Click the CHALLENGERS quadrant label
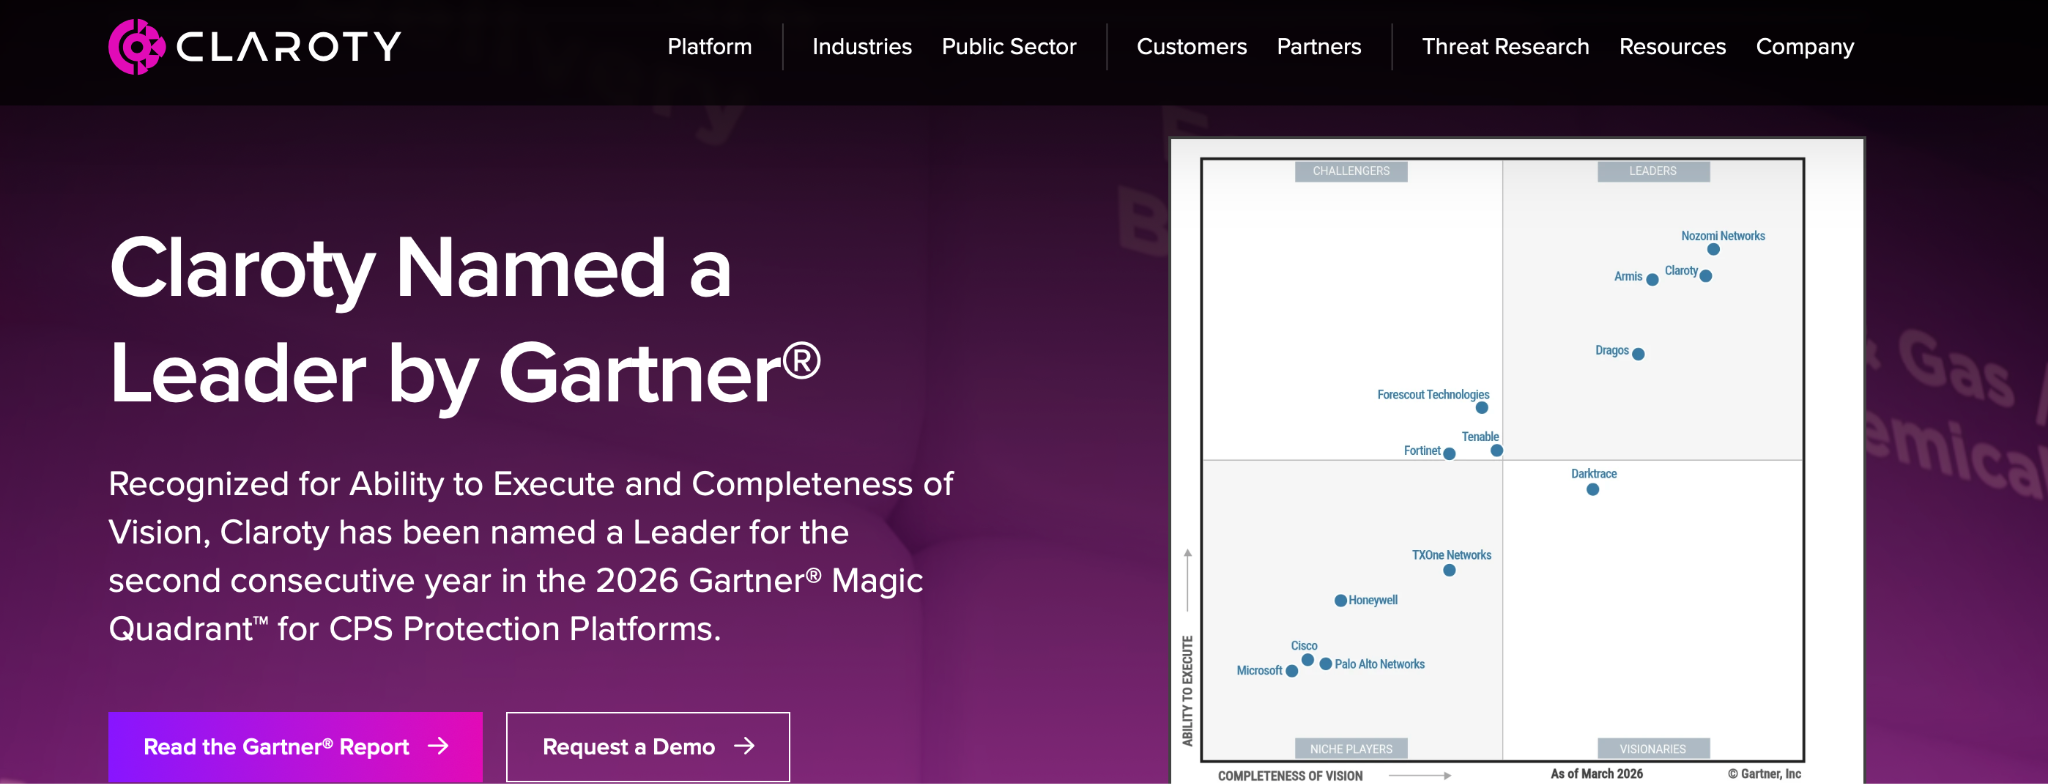The image size is (2048, 784). (1351, 171)
